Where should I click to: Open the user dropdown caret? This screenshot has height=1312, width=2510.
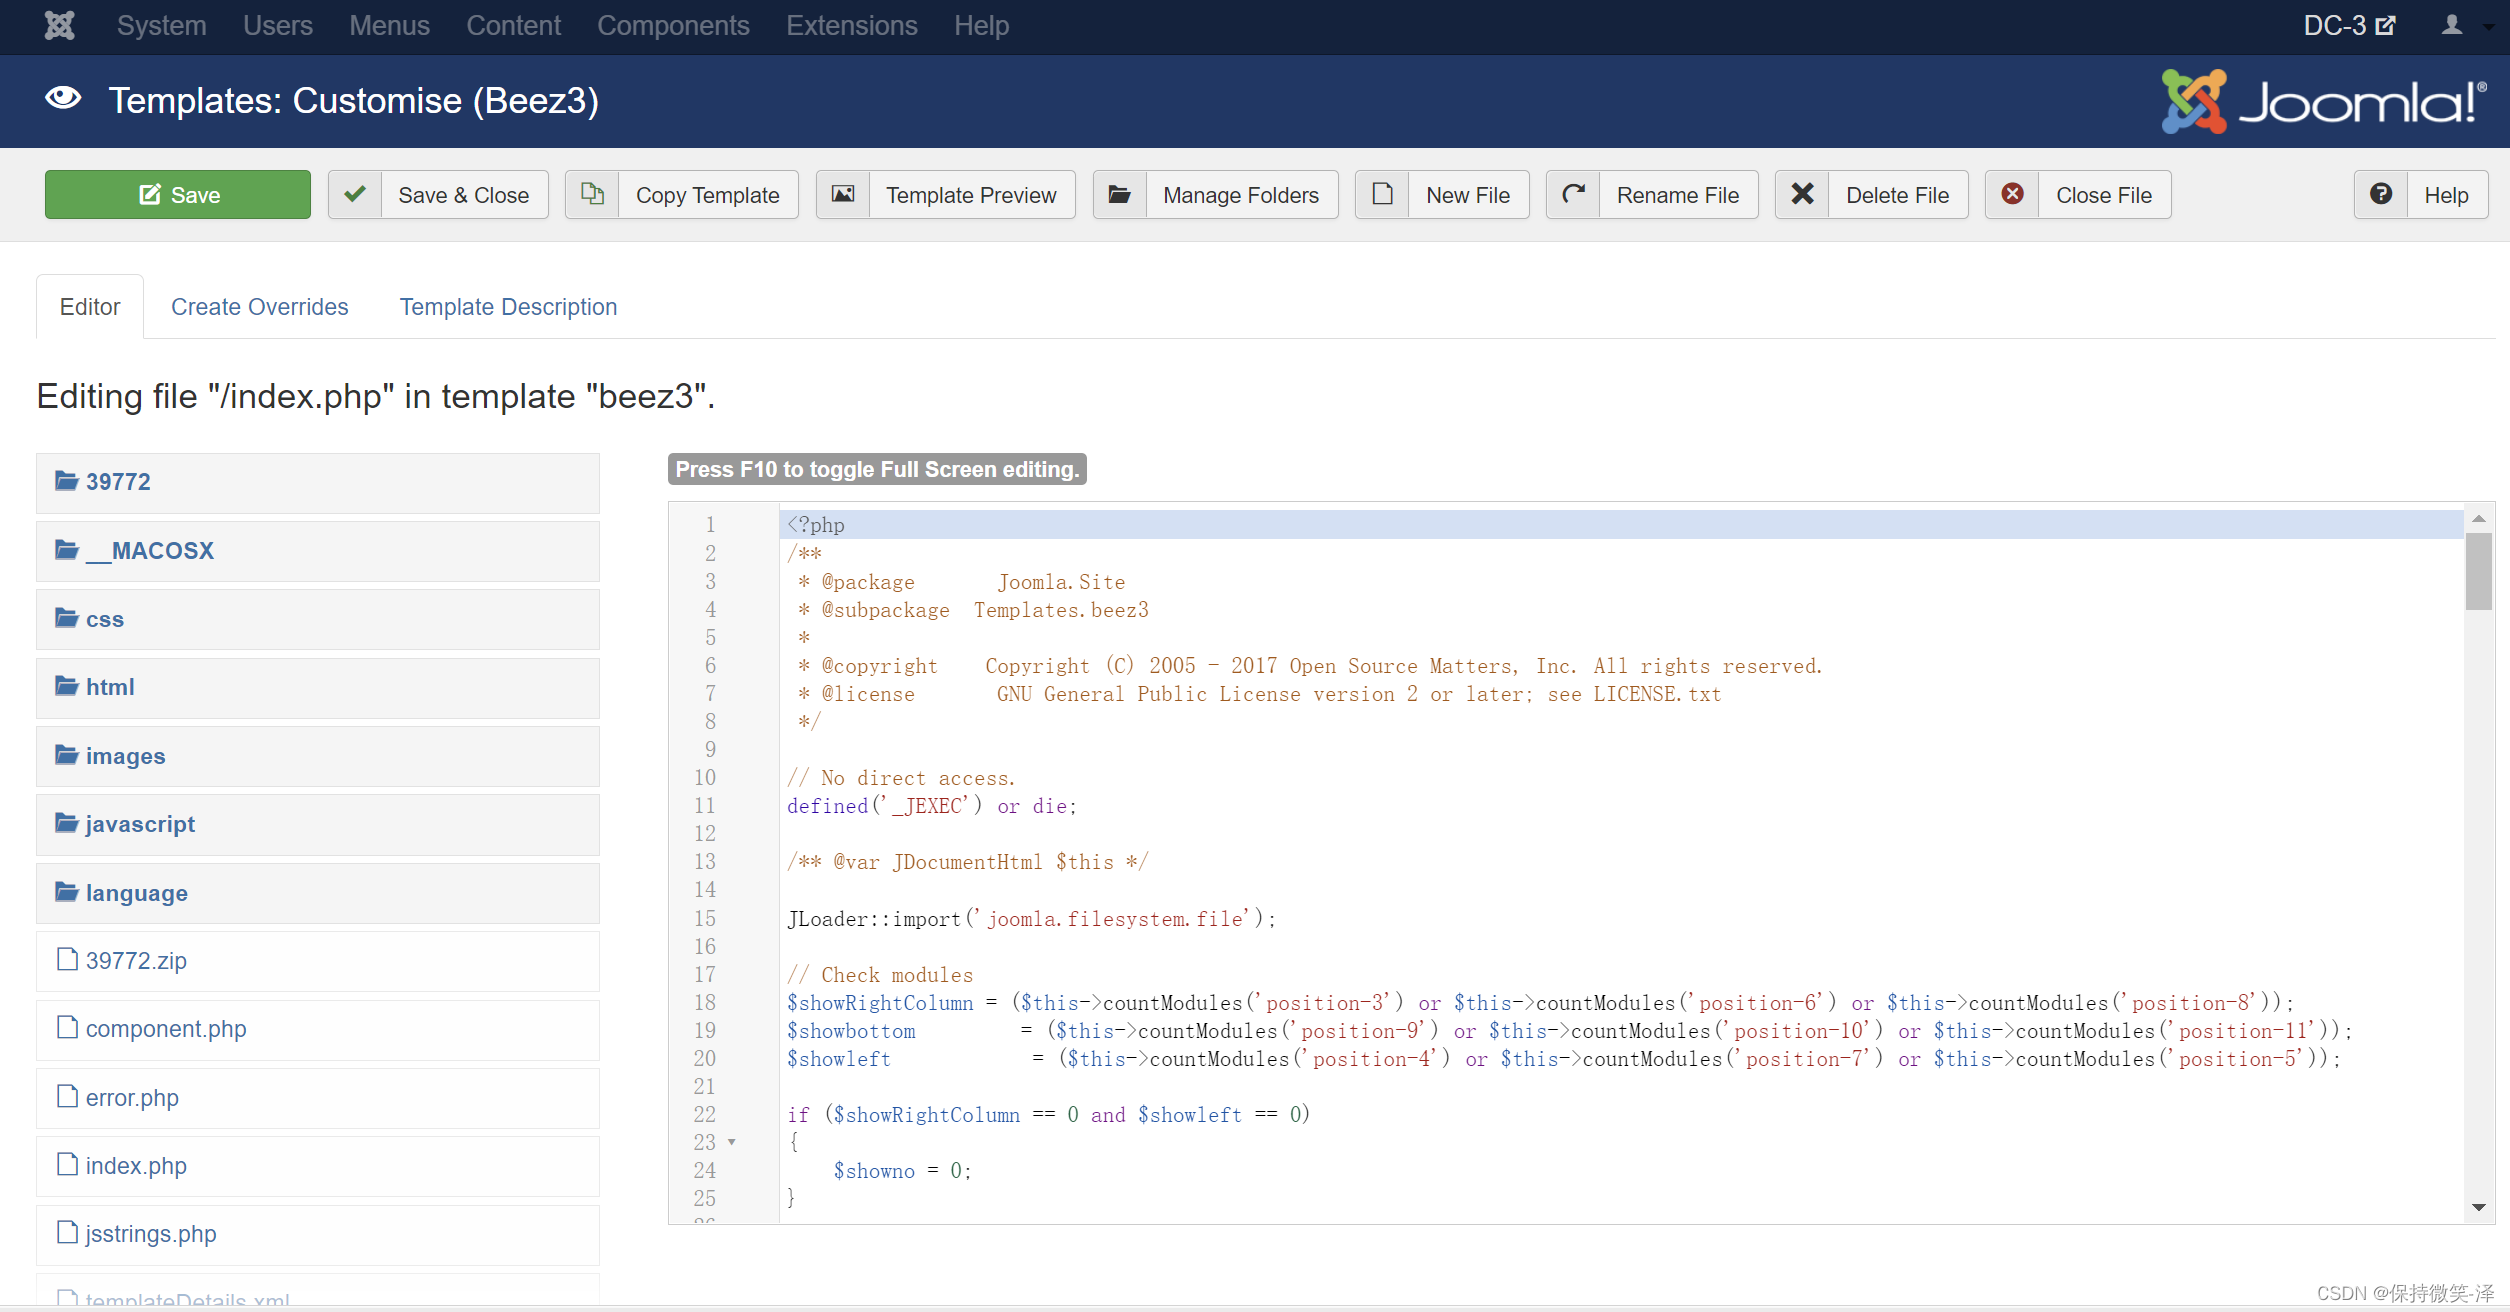coord(2488,27)
